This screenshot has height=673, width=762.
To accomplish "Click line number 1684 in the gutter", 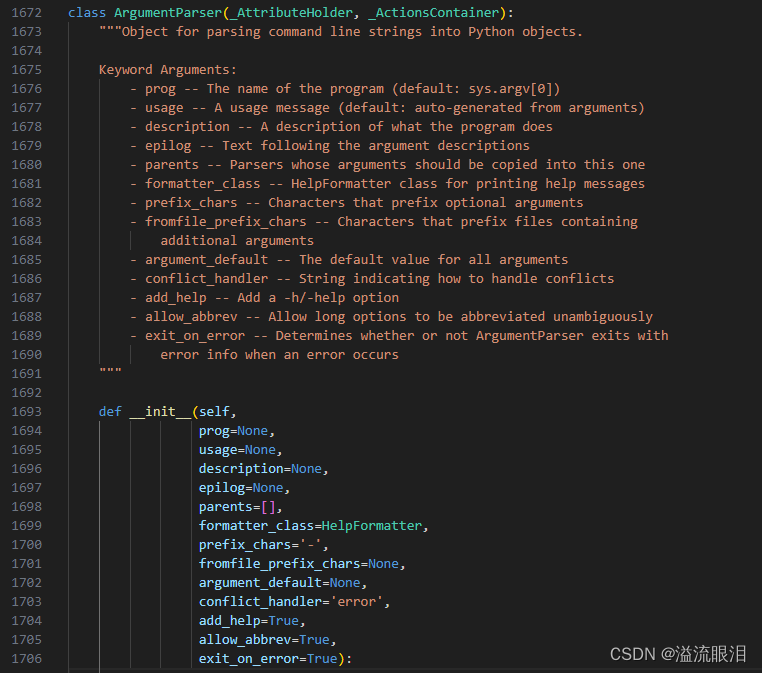I will point(27,241).
